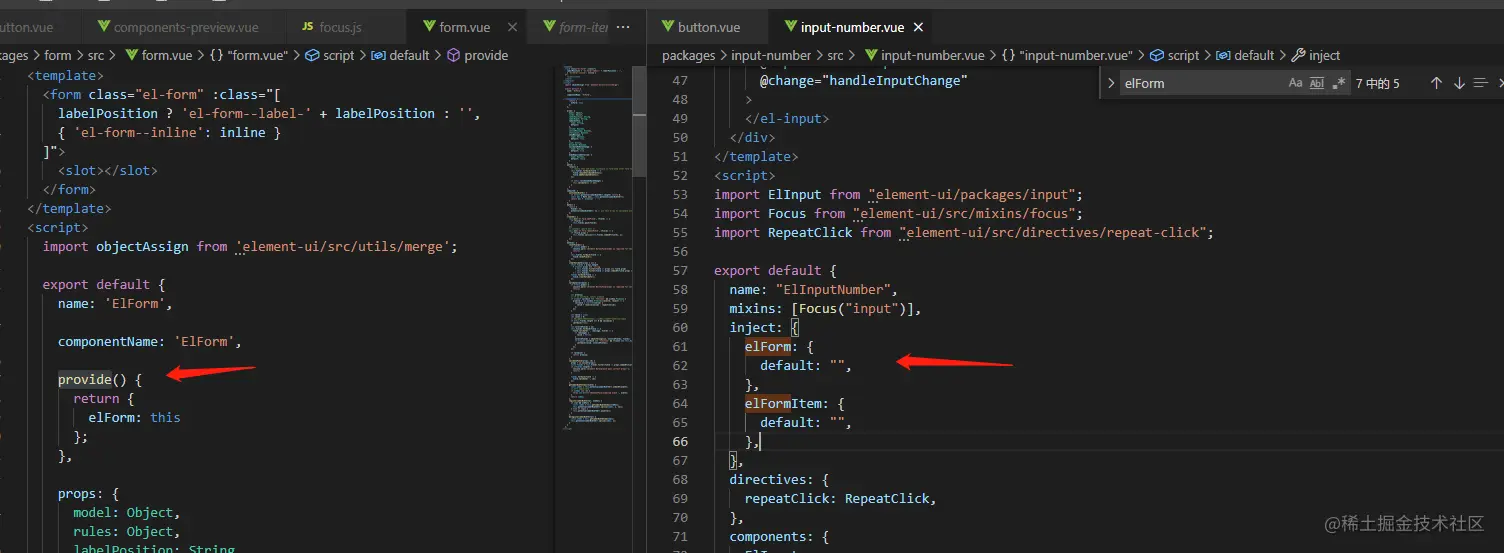The height and width of the screenshot is (553, 1504).
Task: Click the JS icon on focus.js tab
Action: click(x=308, y=27)
